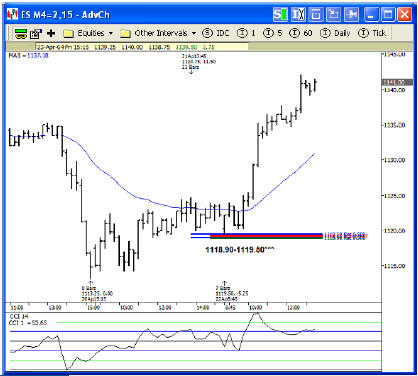Viewport: 418px width, 376px height.
Task: Click the I interval-link title bar icon
Action: point(298,15)
